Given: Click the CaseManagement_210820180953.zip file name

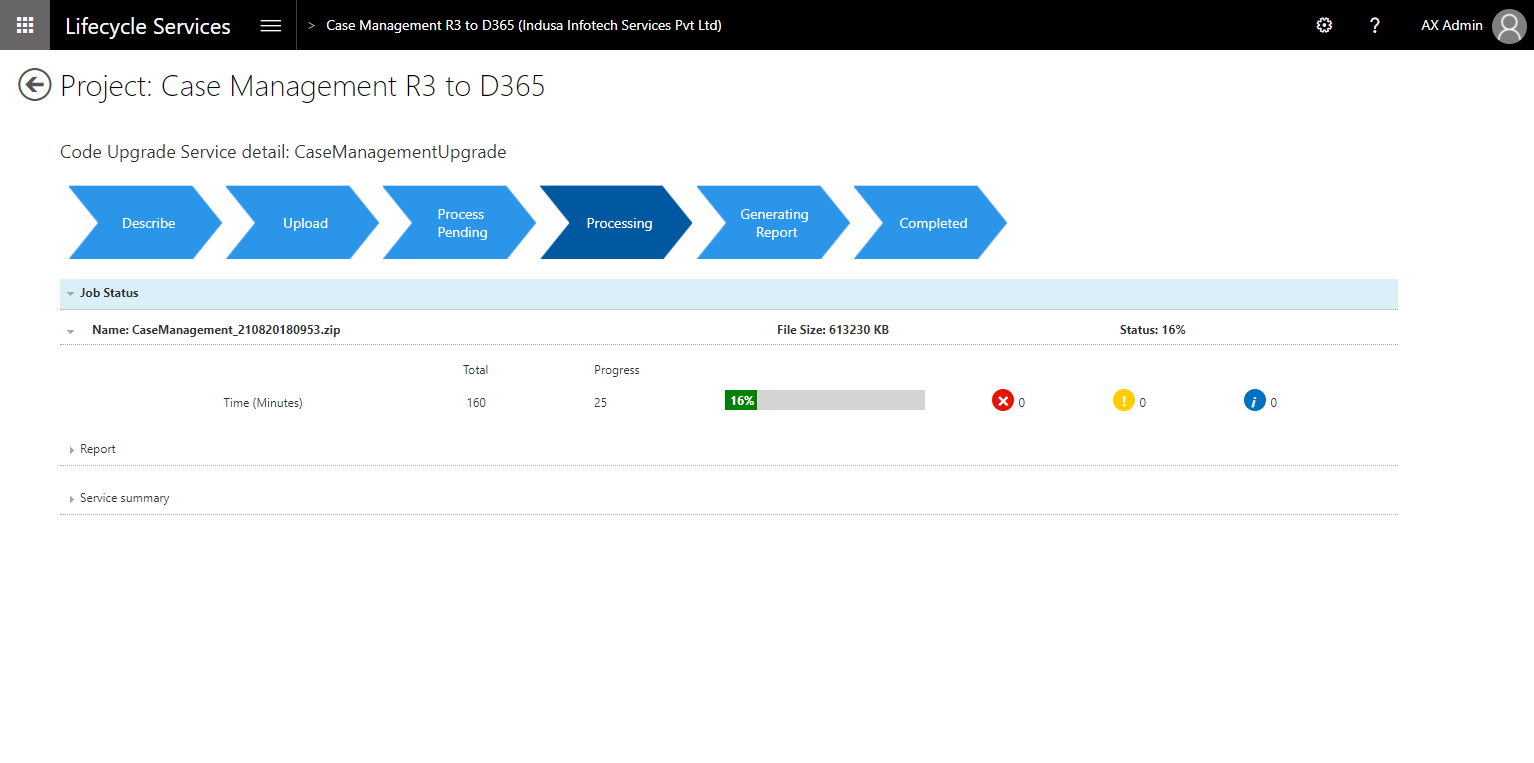Looking at the screenshot, I should [x=216, y=329].
